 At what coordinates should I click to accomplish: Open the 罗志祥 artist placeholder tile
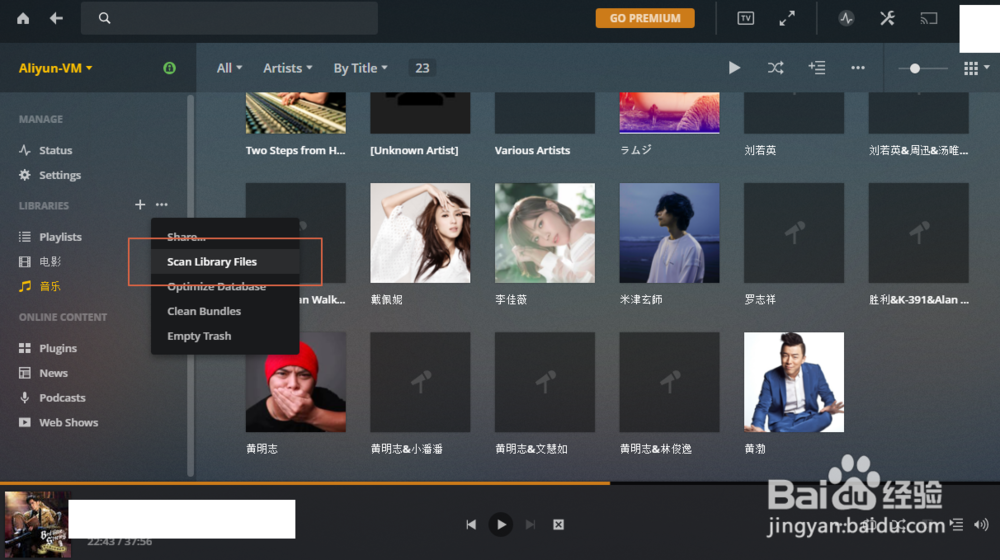point(794,233)
